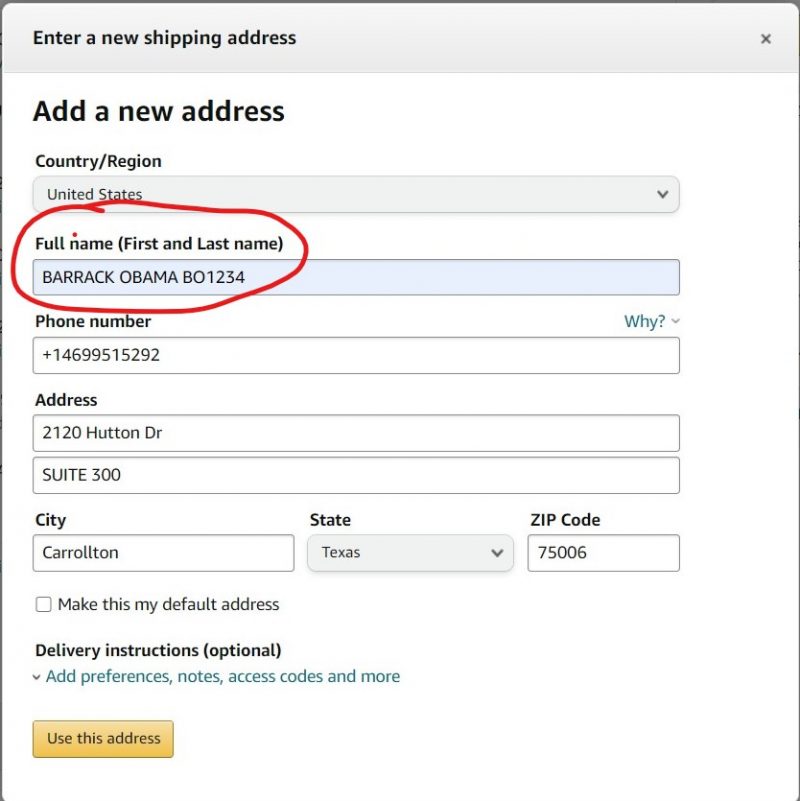Expand the delivery instructions chevron
Image resolution: width=800 pixels, height=801 pixels.
pos(37,677)
